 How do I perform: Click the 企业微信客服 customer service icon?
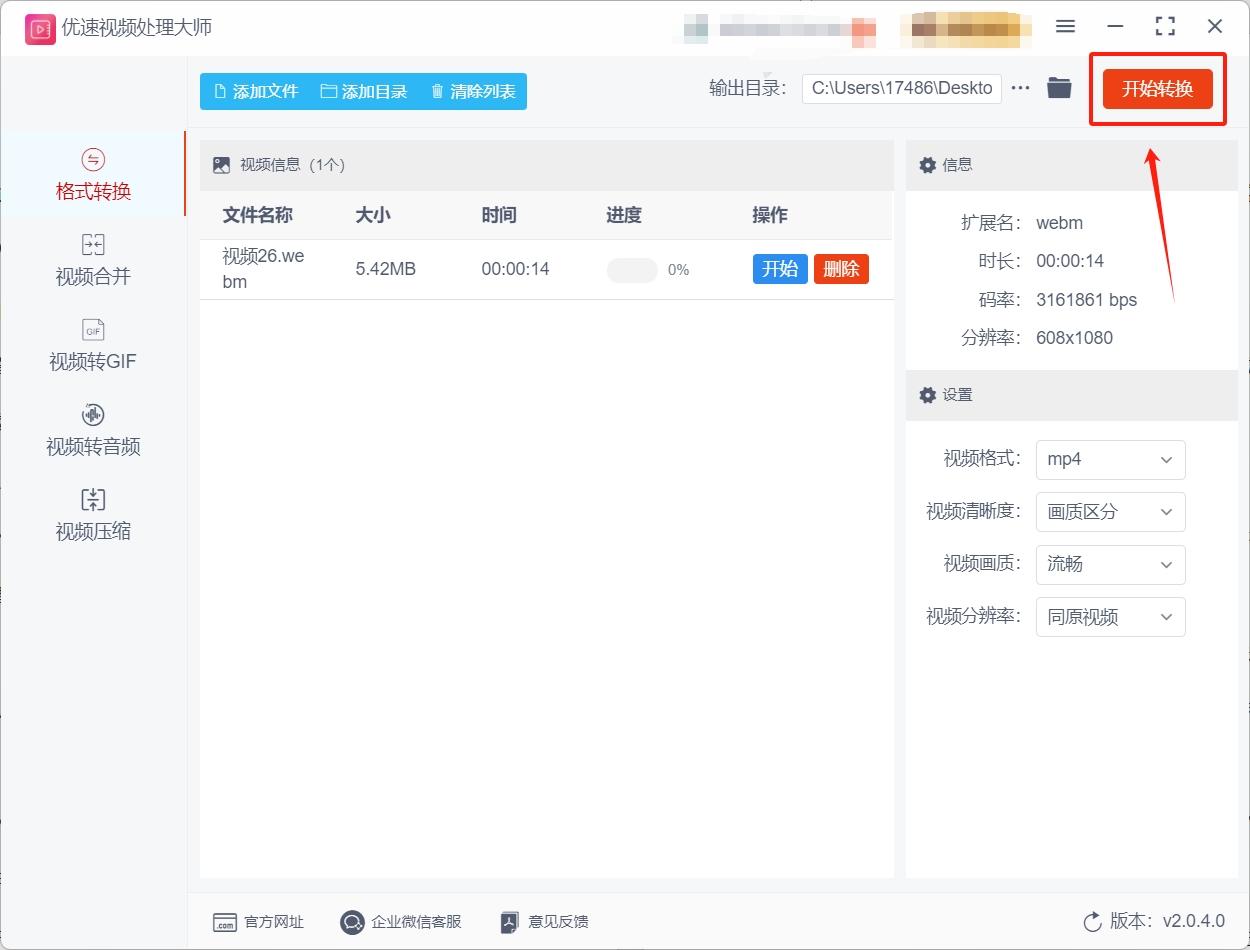pyautogui.click(x=351, y=922)
